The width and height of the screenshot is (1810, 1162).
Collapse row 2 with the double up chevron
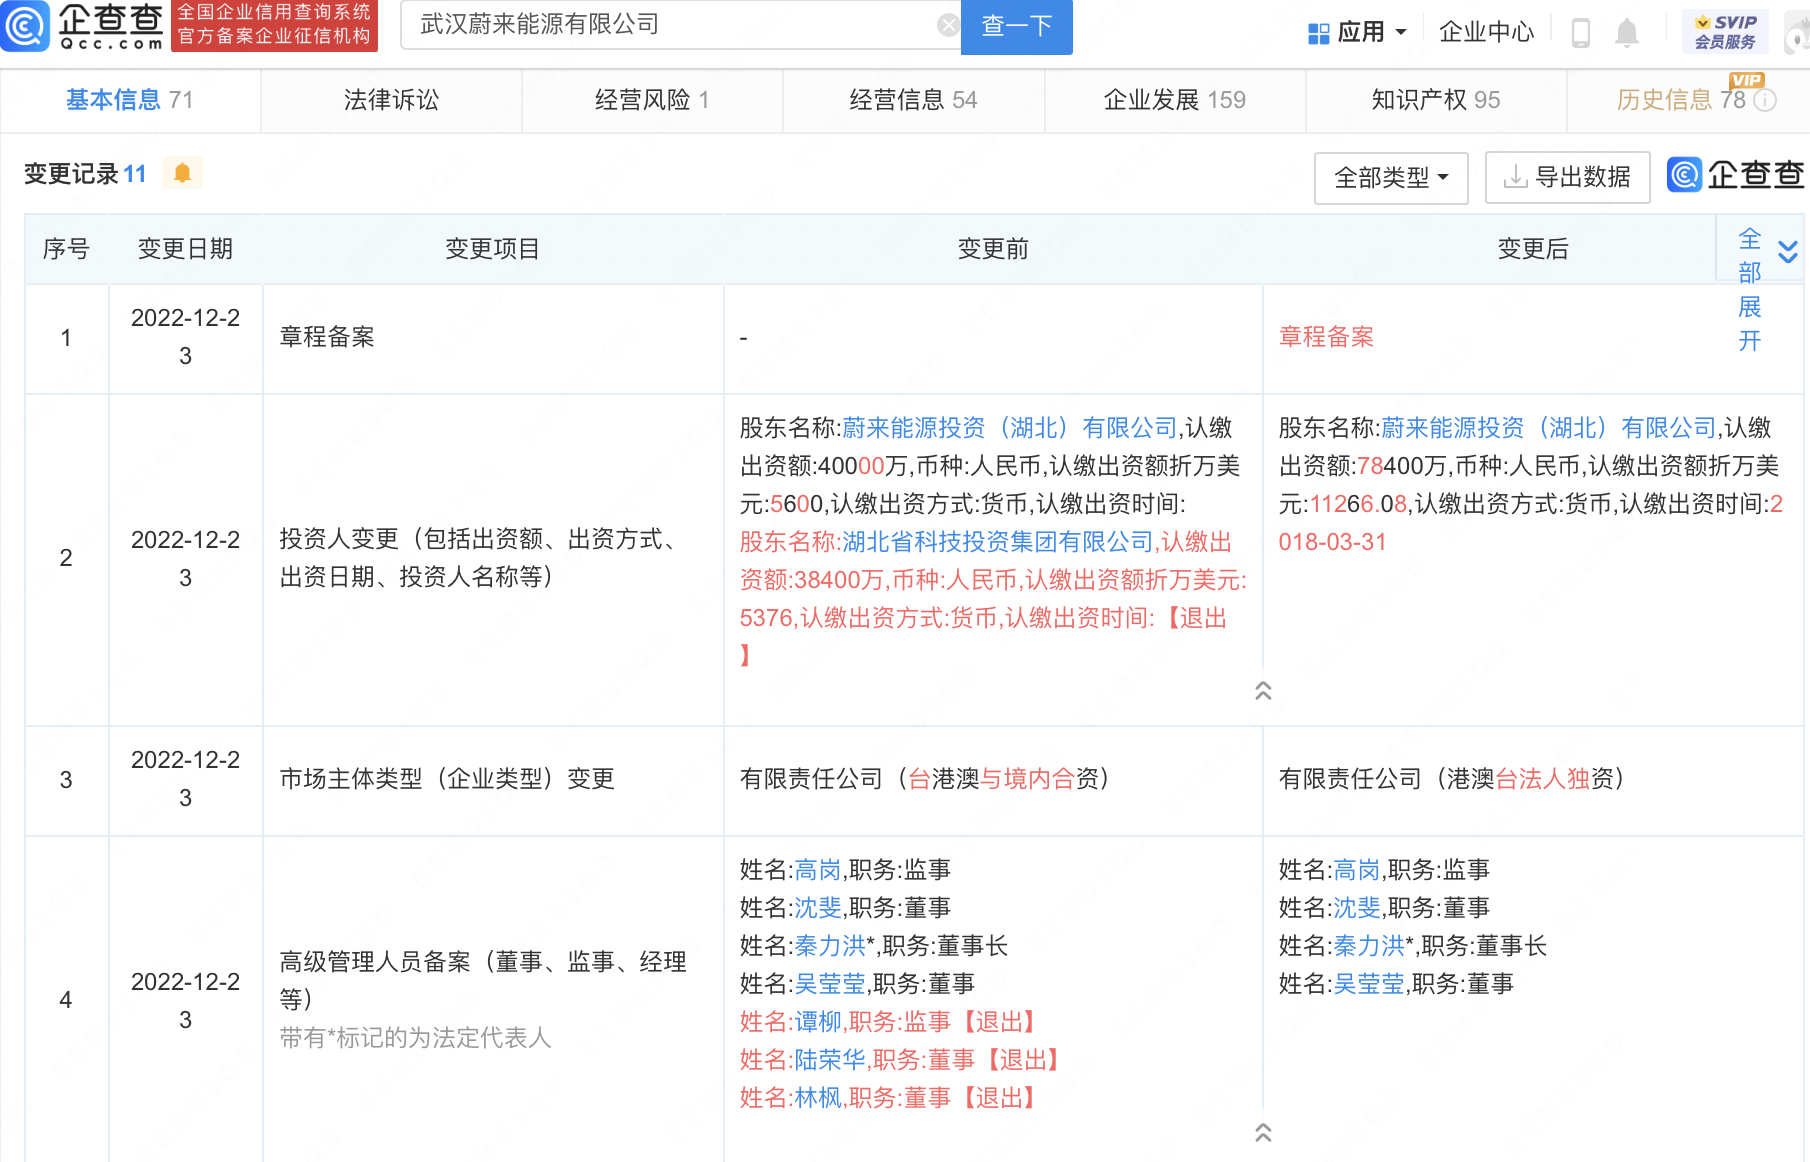1263,690
